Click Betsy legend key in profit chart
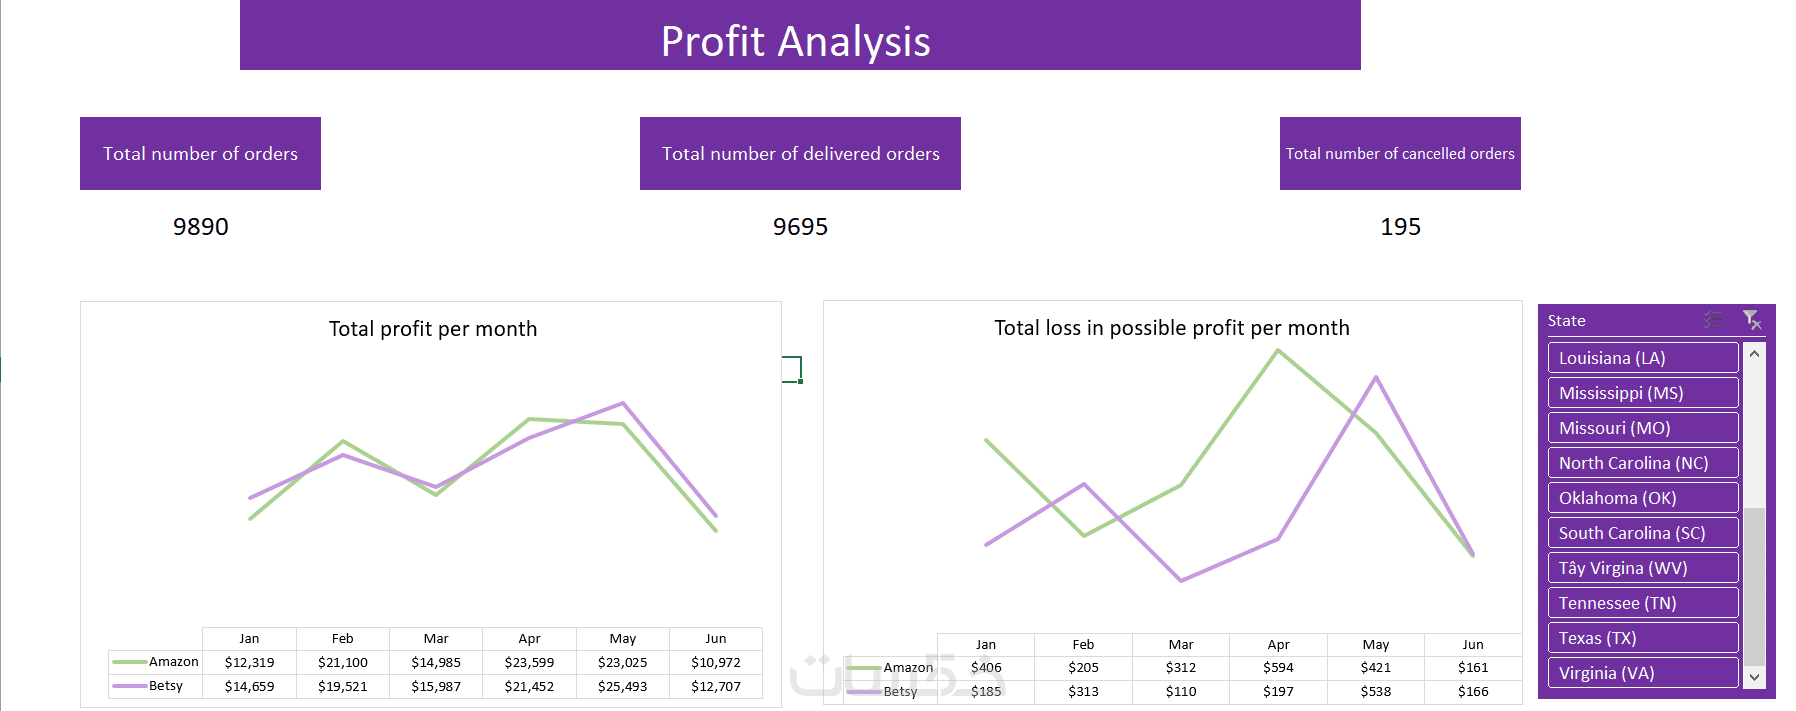 click(x=130, y=686)
